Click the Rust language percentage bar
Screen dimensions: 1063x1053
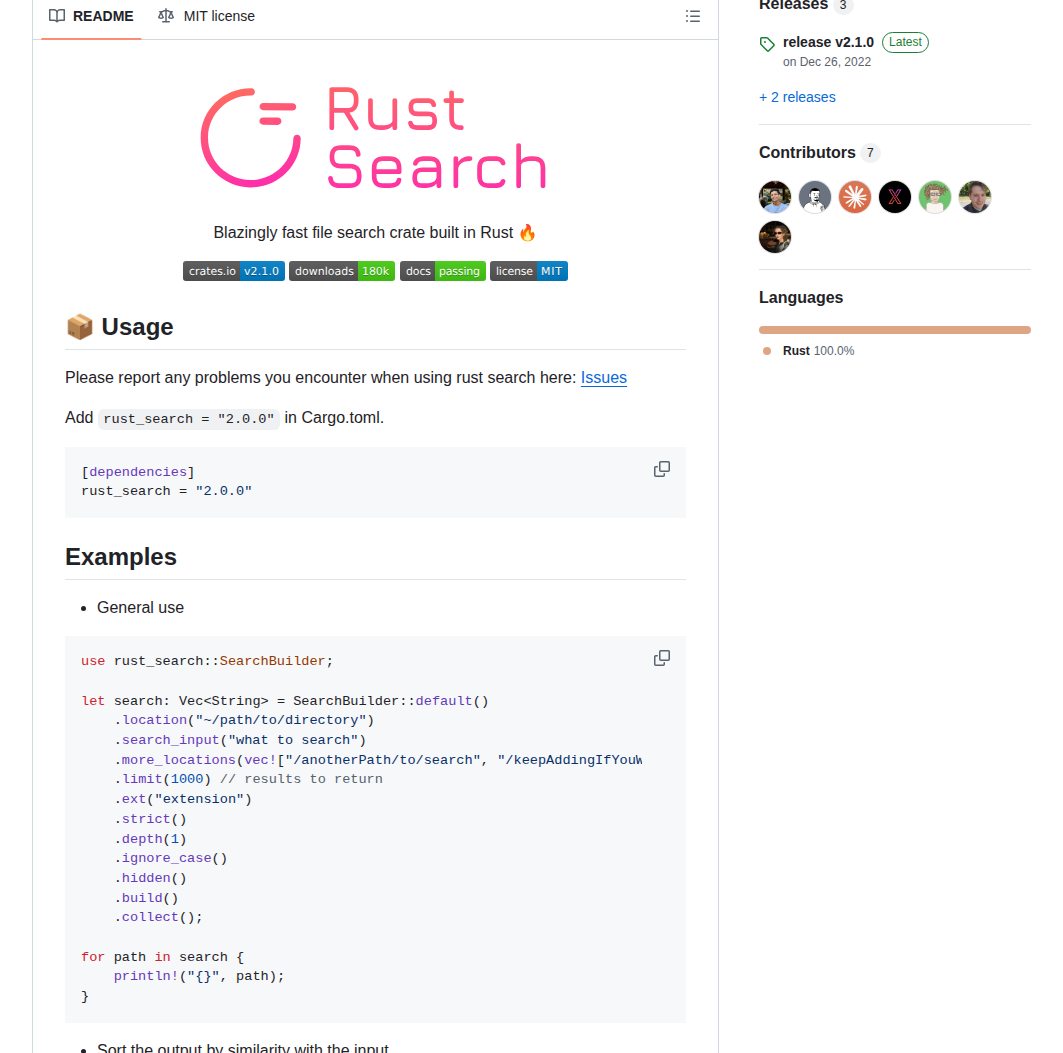pyautogui.click(x=894, y=329)
